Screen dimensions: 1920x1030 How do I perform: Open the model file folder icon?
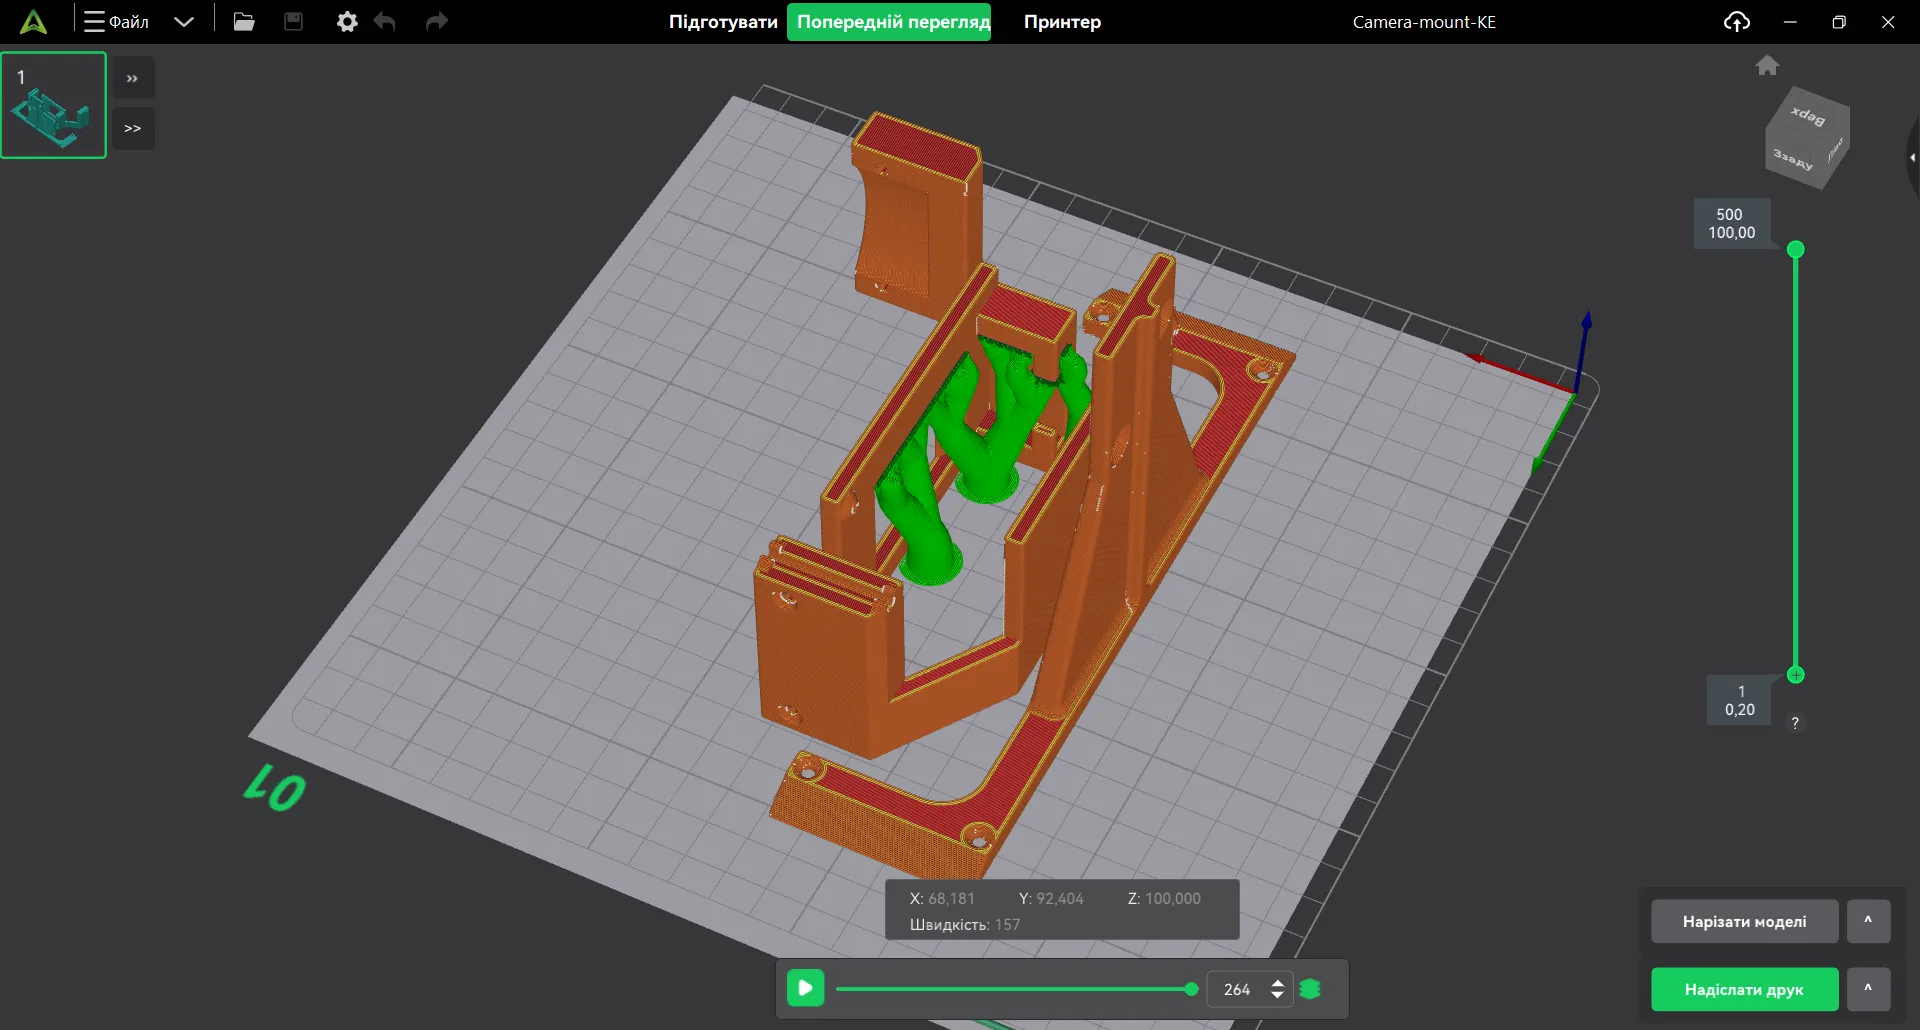coord(243,22)
